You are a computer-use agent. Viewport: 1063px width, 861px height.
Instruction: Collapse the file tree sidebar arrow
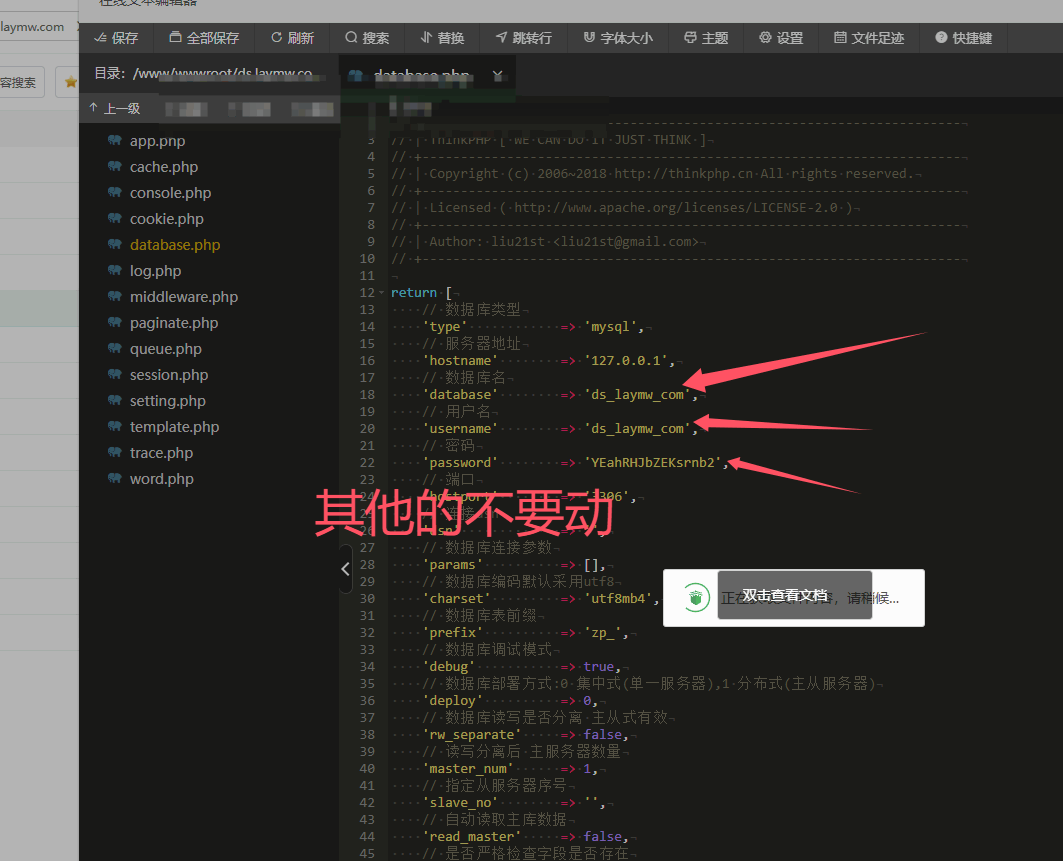pos(346,569)
